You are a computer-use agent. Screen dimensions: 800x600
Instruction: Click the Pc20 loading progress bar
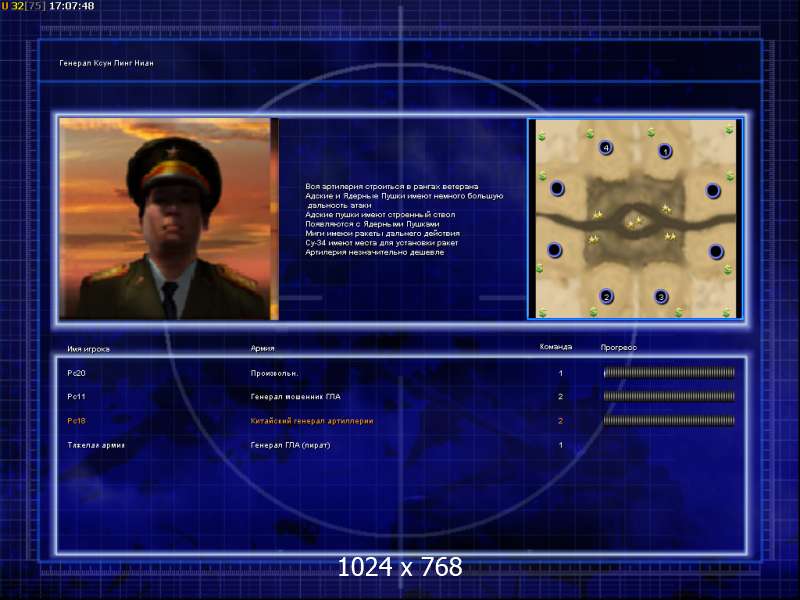pos(669,373)
